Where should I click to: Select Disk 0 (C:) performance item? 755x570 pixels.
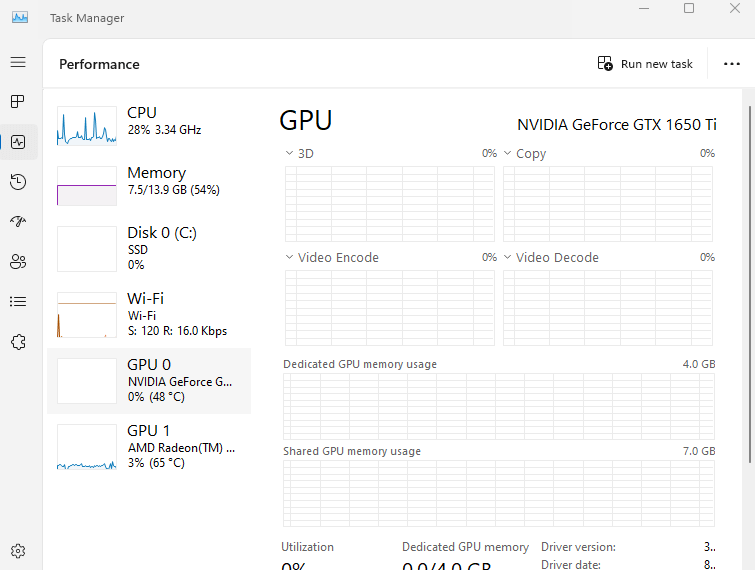click(149, 249)
